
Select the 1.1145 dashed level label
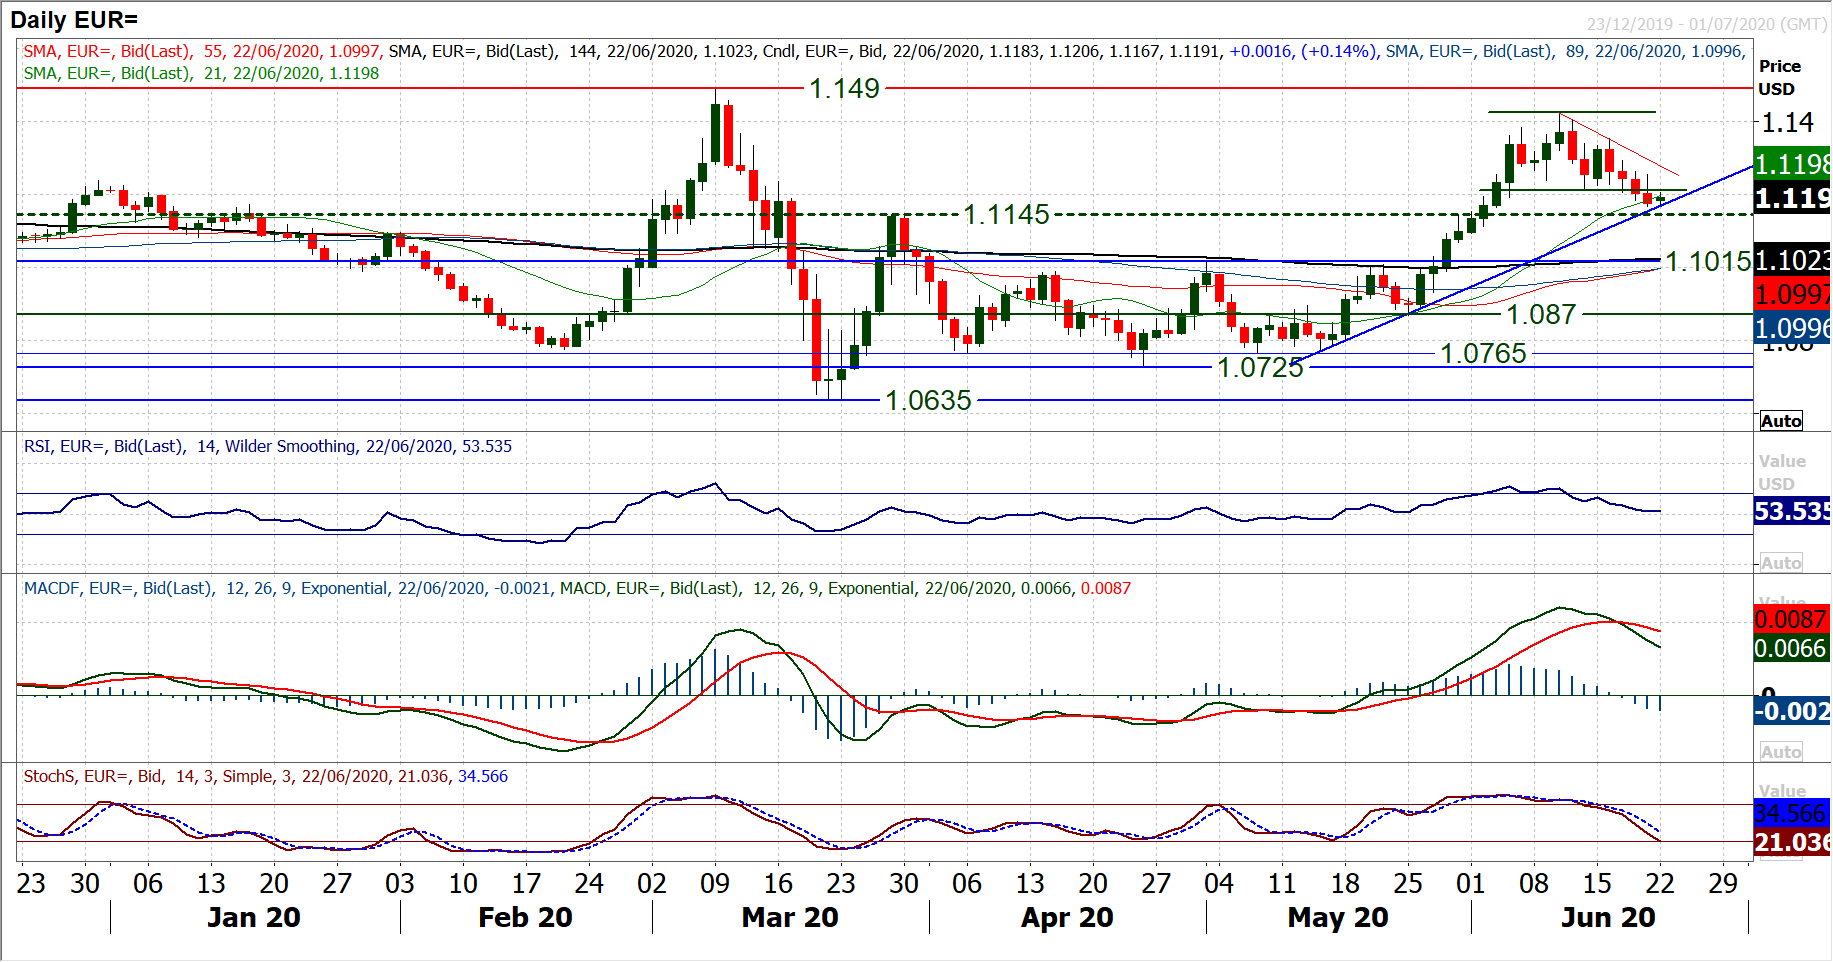tap(1006, 215)
